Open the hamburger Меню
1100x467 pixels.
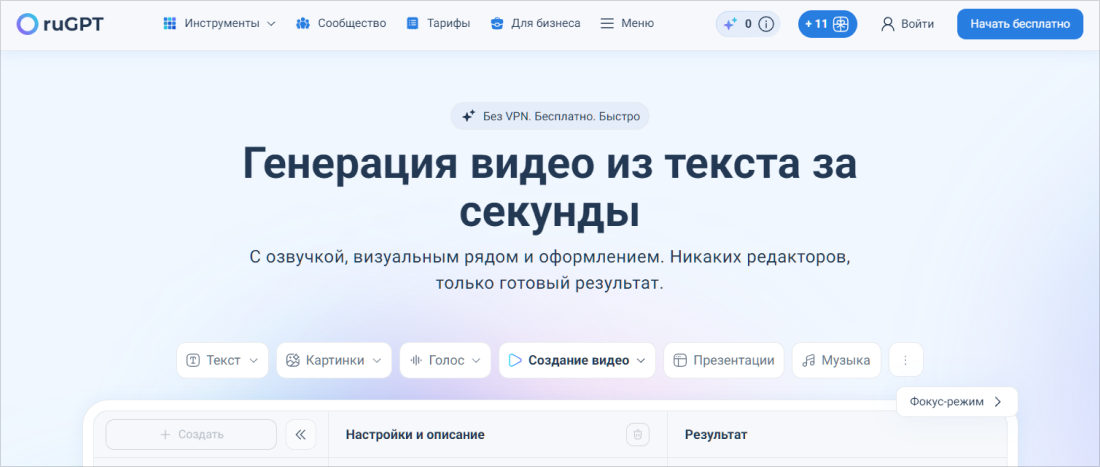pyautogui.click(x=627, y=23)
